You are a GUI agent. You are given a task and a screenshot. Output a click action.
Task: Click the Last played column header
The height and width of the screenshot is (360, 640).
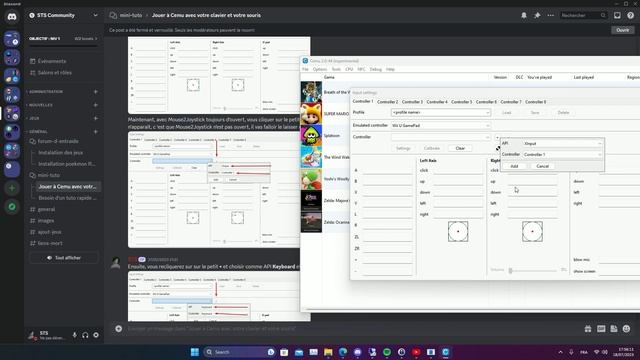584,77
